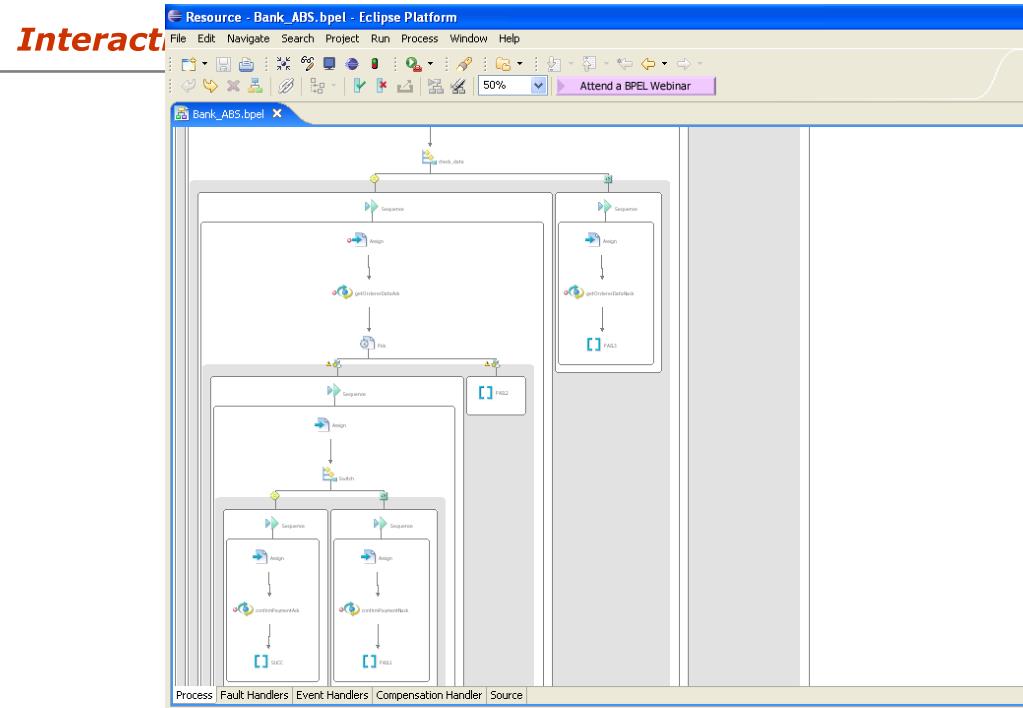The image size is (1023, 708).
Task: Click the Save disk icon
Action: [x=224, y=64]
